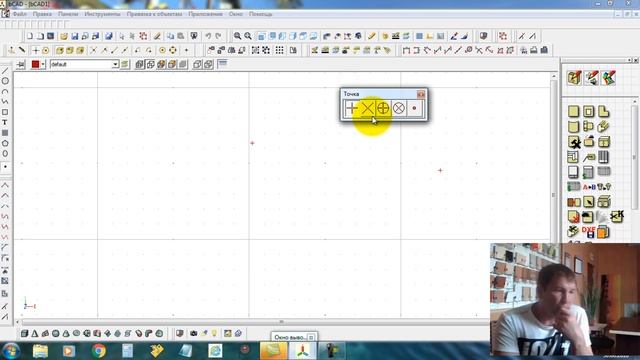Select the Line tool in left toolbar
Image resolution: width=640 pixels, height=360 pixels.
coord(5,71)
